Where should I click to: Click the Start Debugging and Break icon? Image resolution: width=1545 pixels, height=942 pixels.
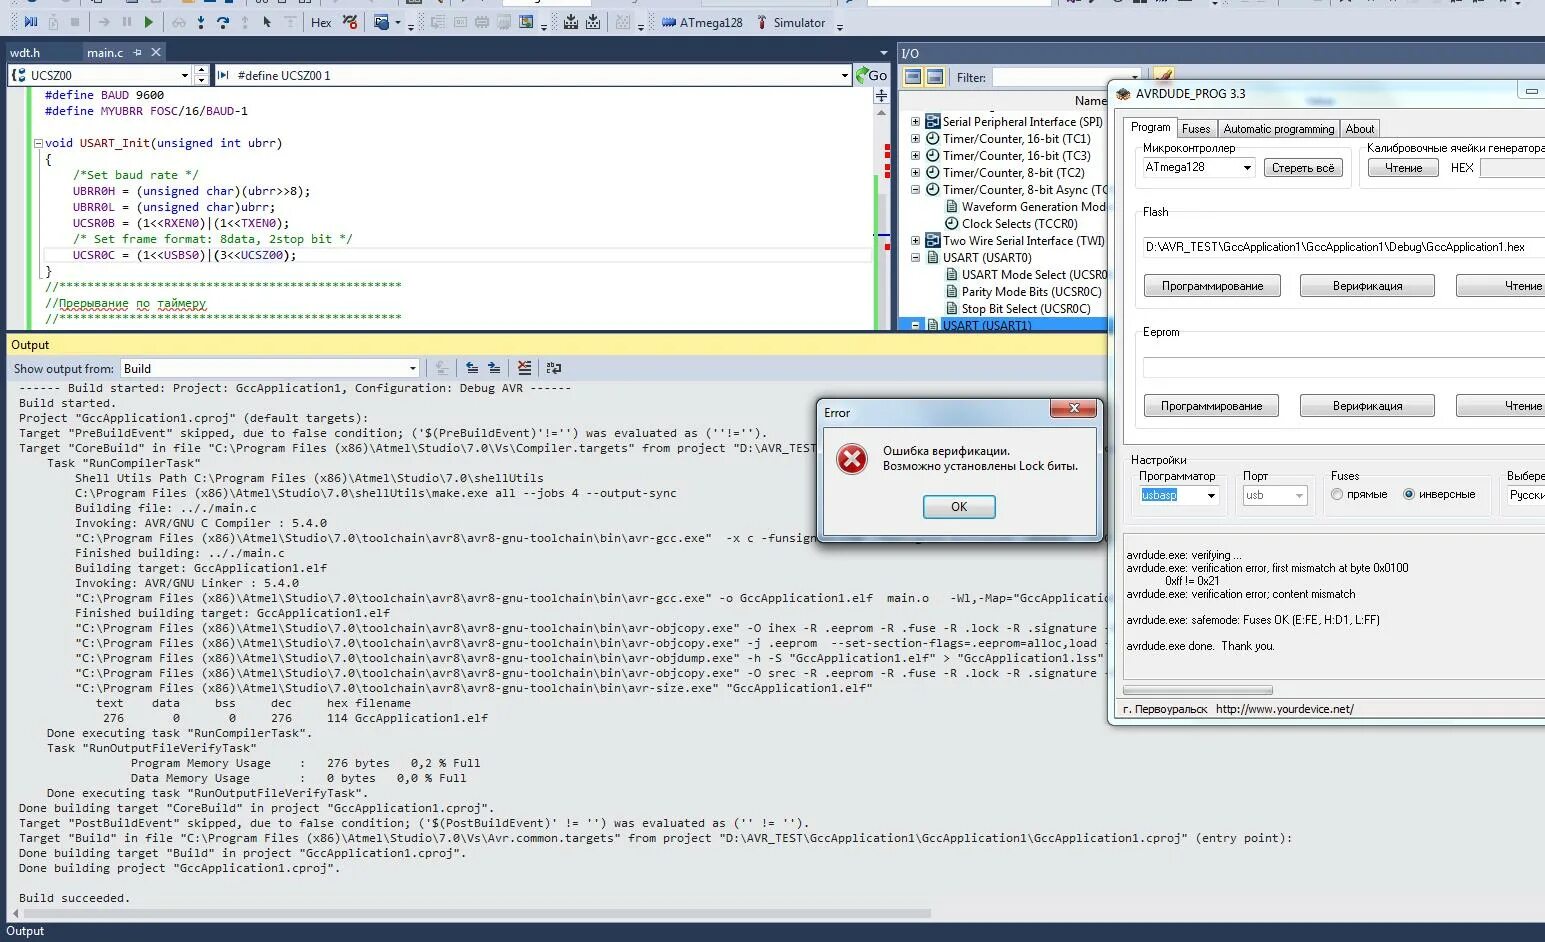click(30, 22)
